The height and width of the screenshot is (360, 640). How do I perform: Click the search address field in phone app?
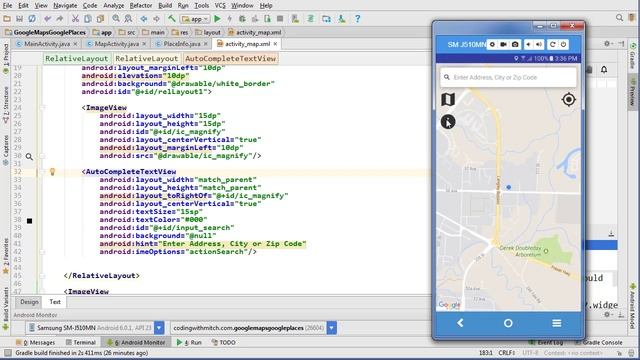[509, 77]
